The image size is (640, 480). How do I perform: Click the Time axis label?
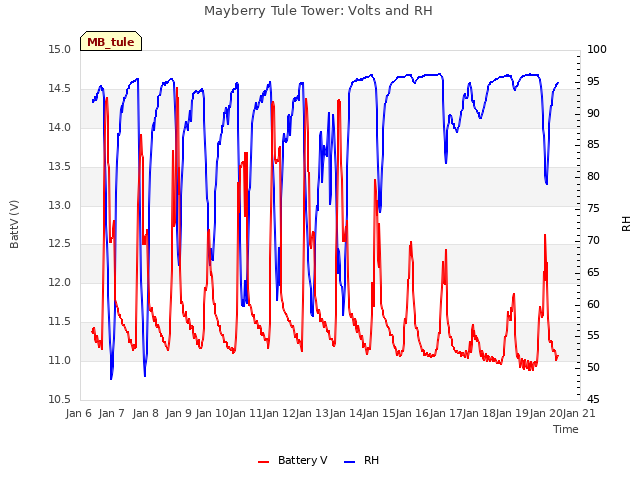point(566,429)
